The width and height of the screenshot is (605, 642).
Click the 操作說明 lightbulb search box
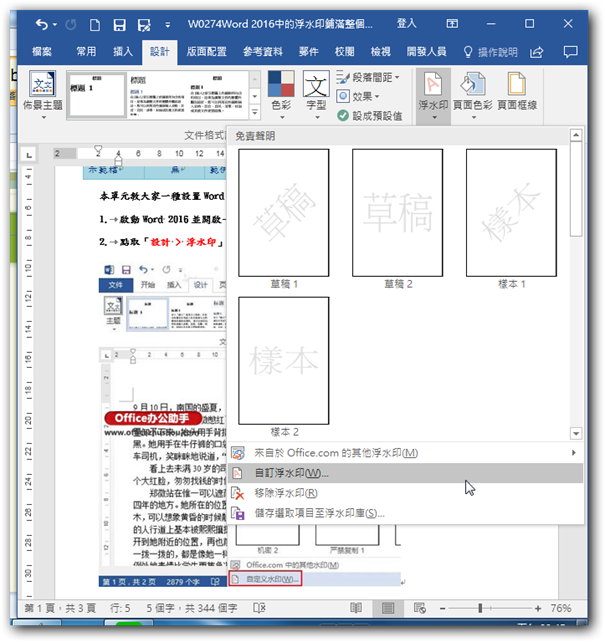coord(490,52)
